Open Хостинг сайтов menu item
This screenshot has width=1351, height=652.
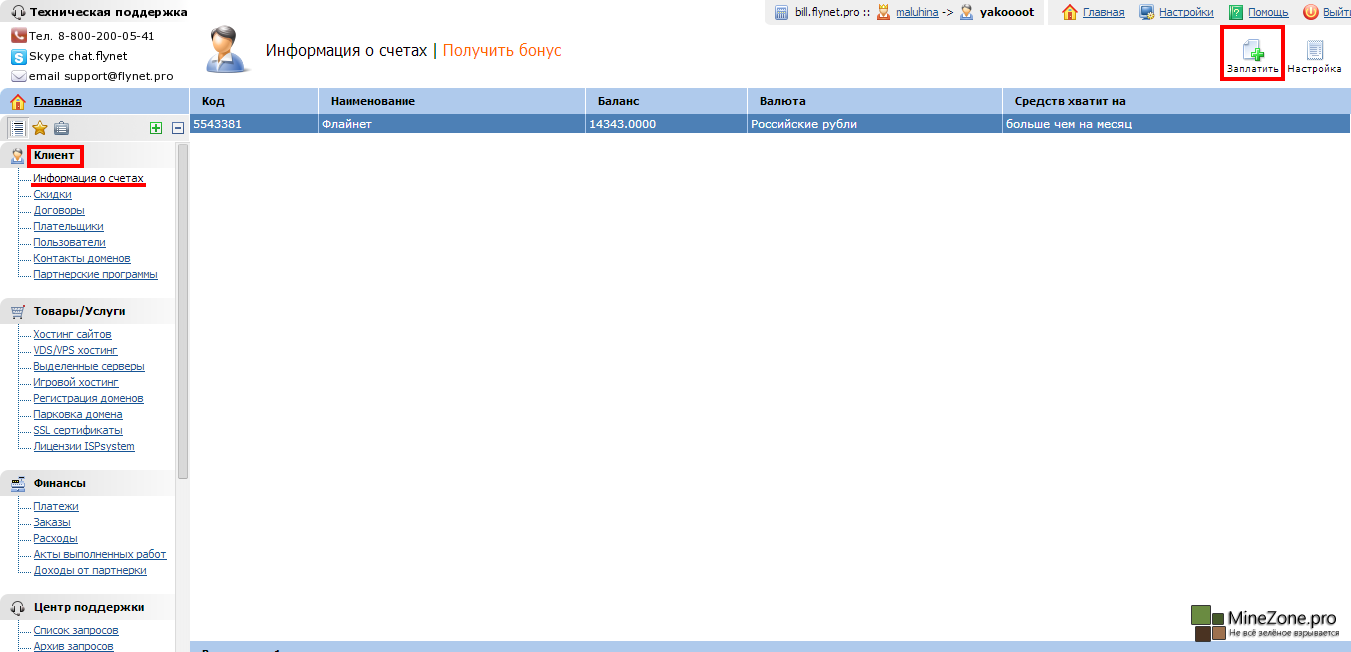[72, 334]
